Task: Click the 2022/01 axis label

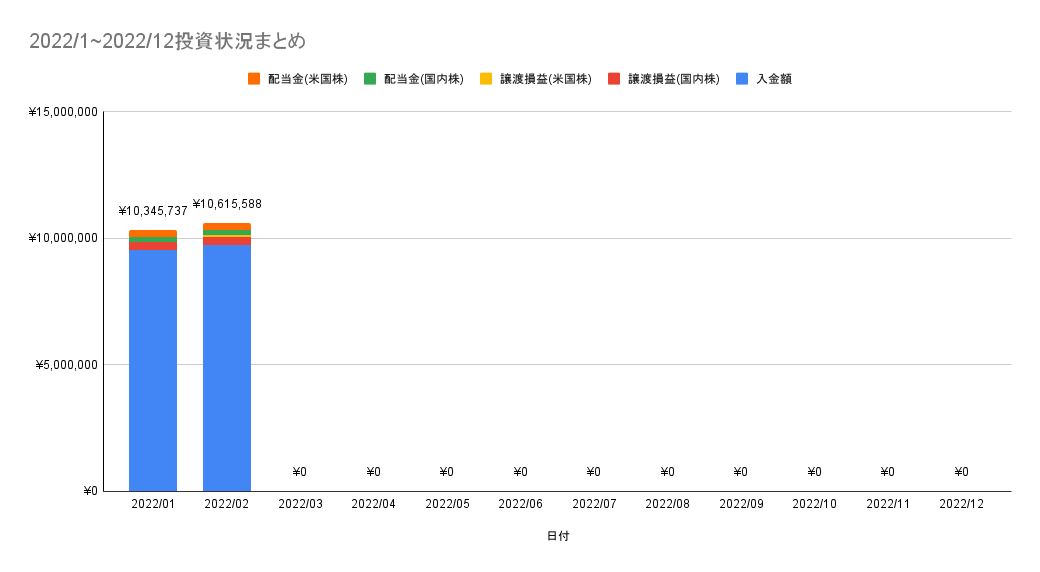Action: coord(153,504)
